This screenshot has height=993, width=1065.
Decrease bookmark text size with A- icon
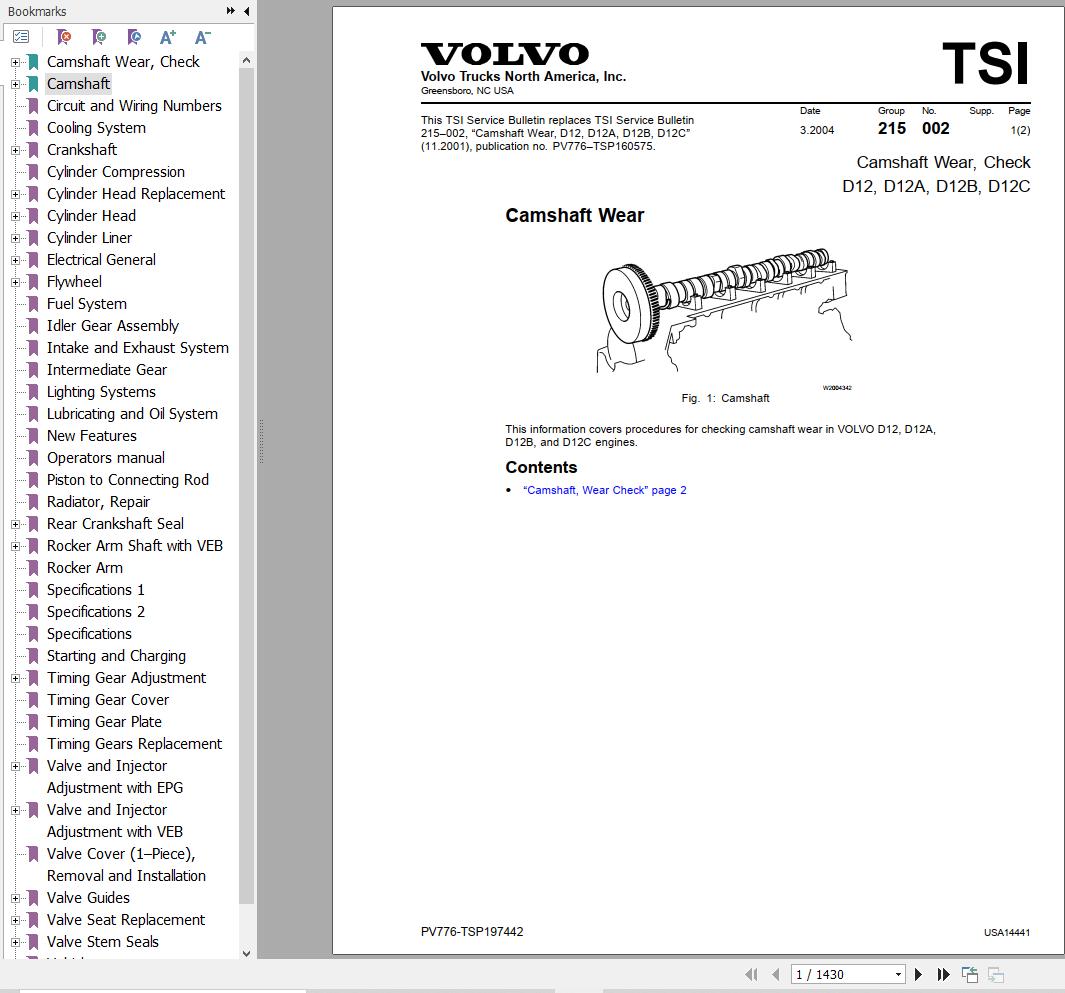(201, 36)
